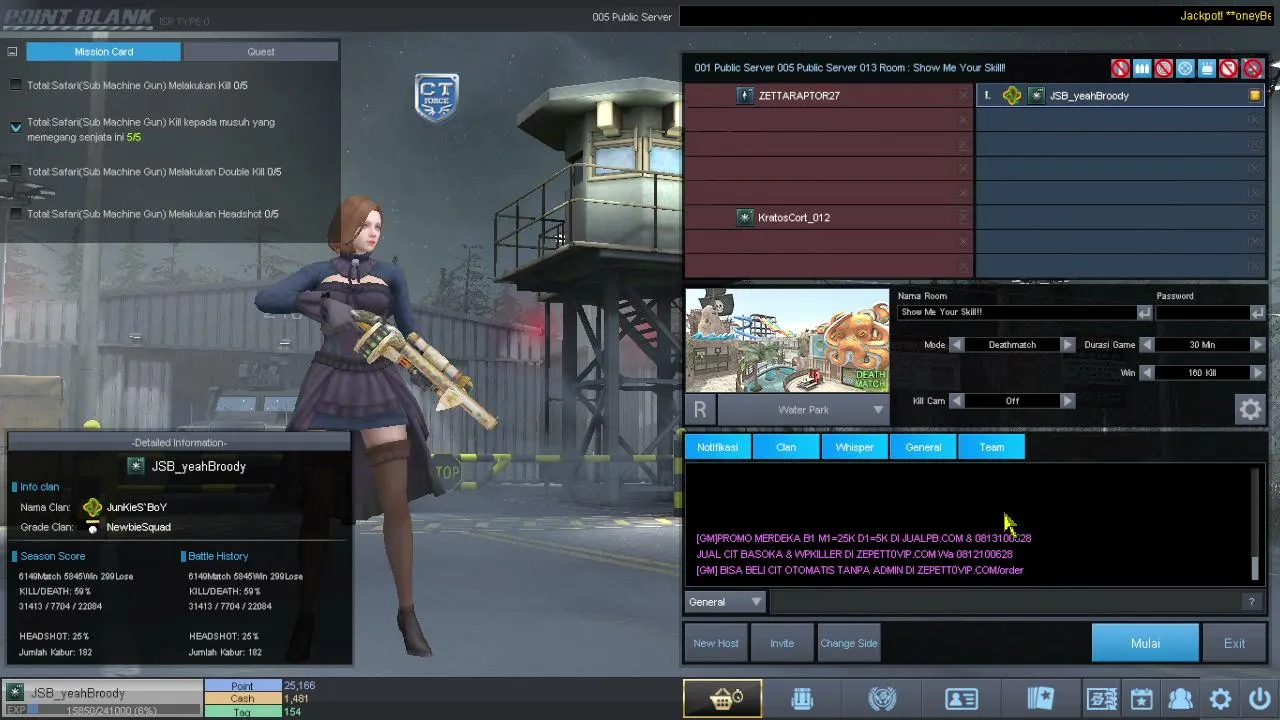Toggle the Melakukan Double Kill 0/5 checkbox
Screen dimensions: 1280x720
click(x=15, y=172)
